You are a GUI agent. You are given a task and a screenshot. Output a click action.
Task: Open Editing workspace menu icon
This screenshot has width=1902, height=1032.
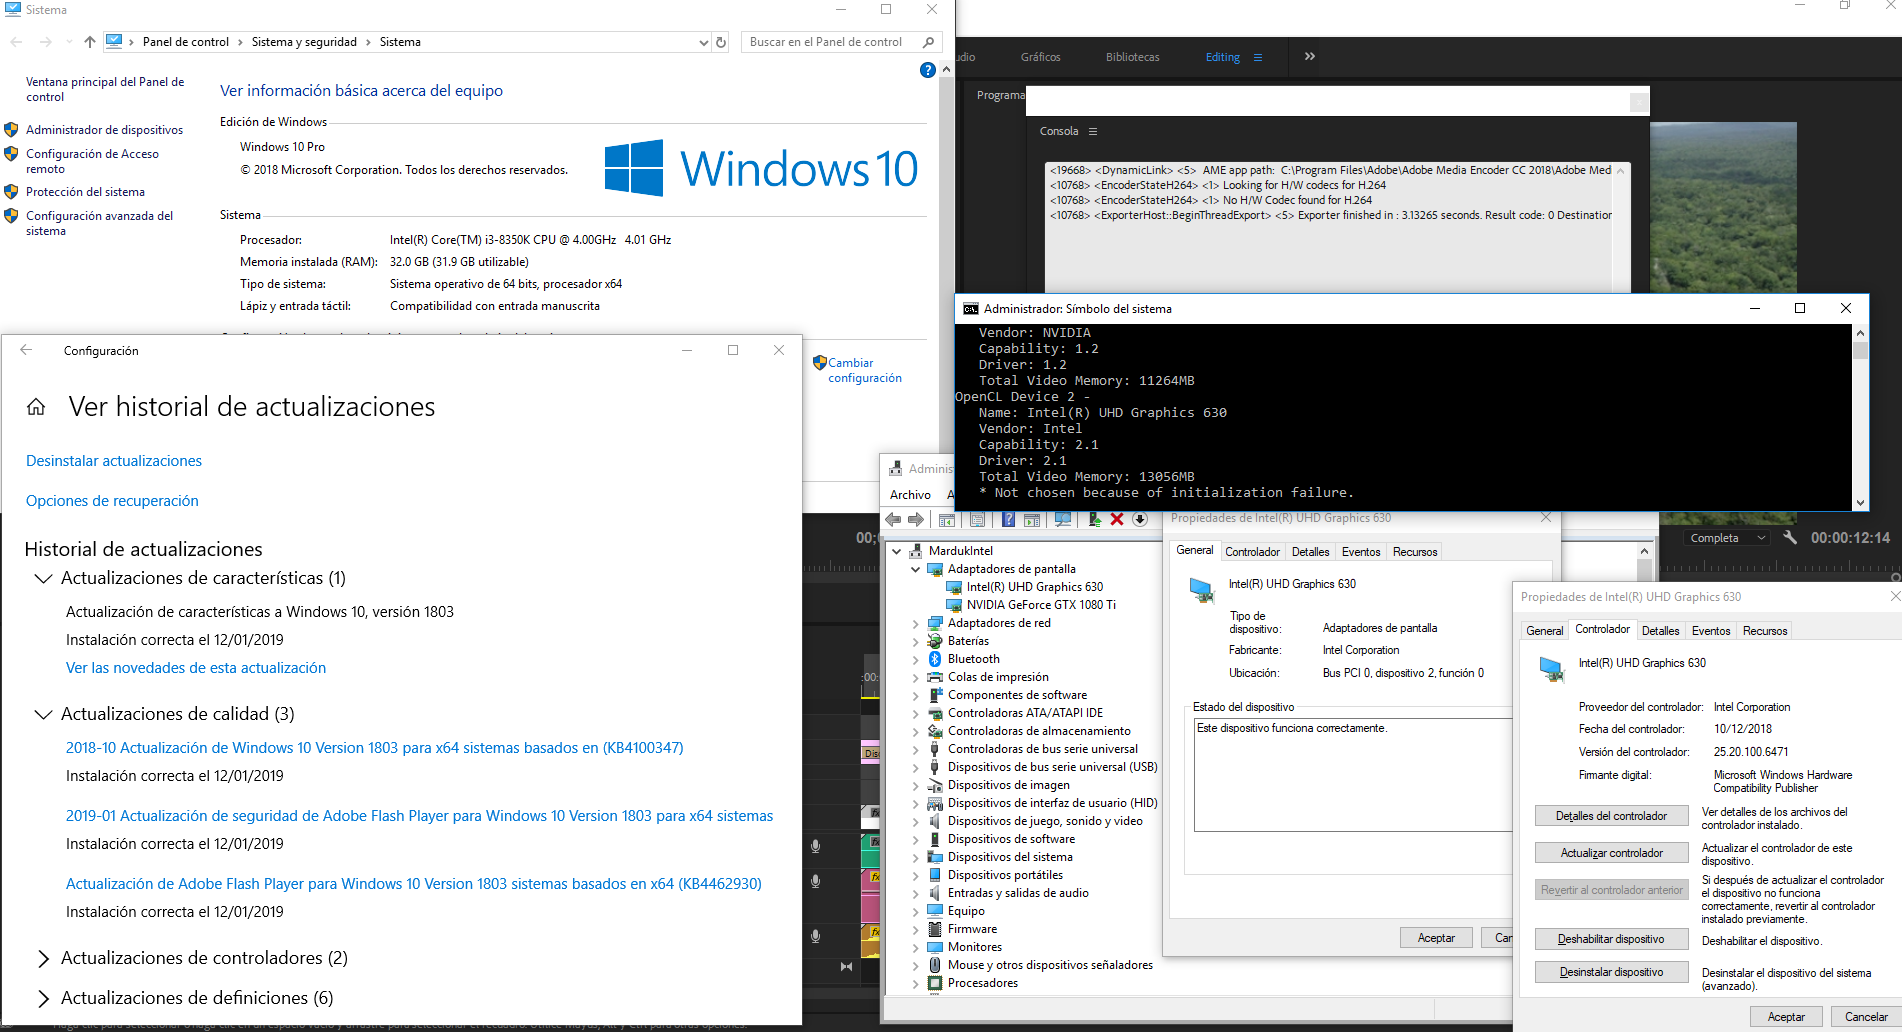pyautogui.click(x=1258, y=58)
